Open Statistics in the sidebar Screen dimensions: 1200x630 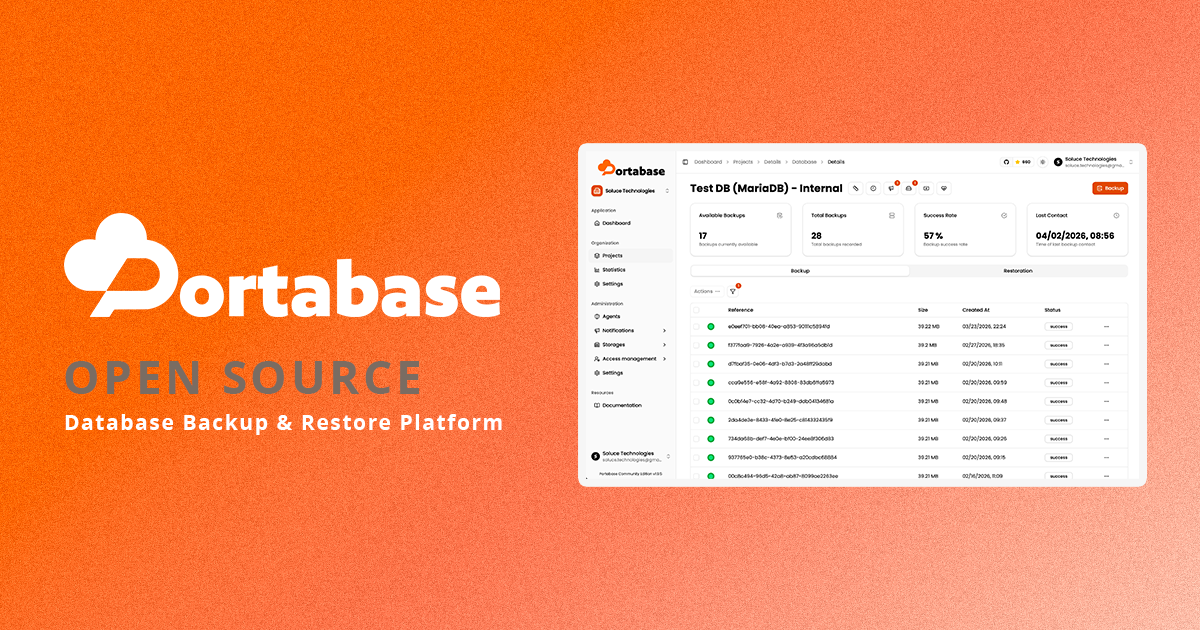(631, 270)
